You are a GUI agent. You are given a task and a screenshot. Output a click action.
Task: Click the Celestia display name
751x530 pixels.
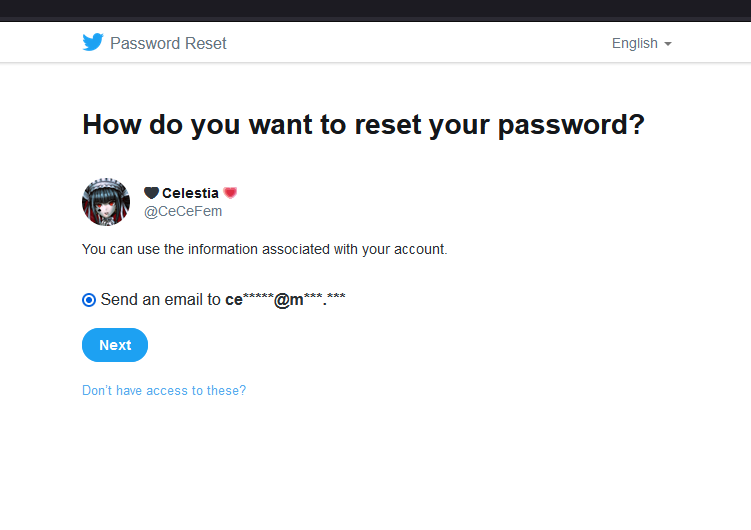coord(190,193)
